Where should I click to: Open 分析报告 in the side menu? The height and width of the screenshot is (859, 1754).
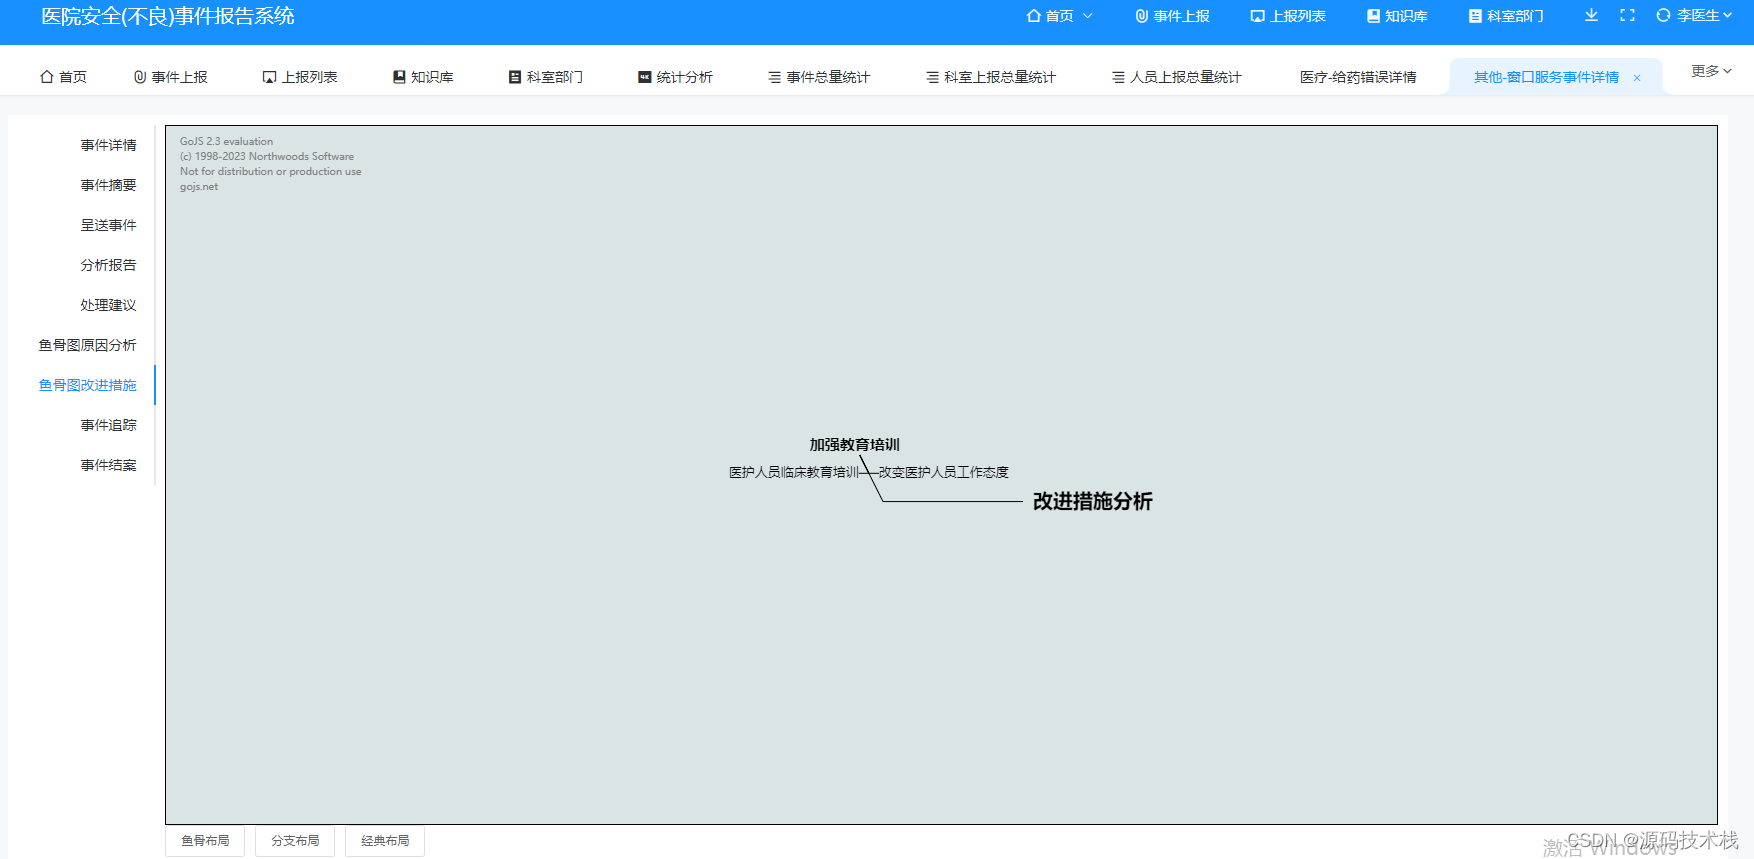pos(108,265)
